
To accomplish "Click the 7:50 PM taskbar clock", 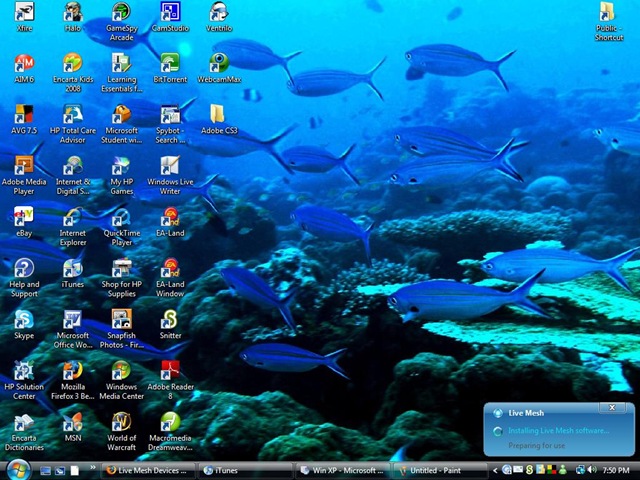I will [x=616, y=471].
